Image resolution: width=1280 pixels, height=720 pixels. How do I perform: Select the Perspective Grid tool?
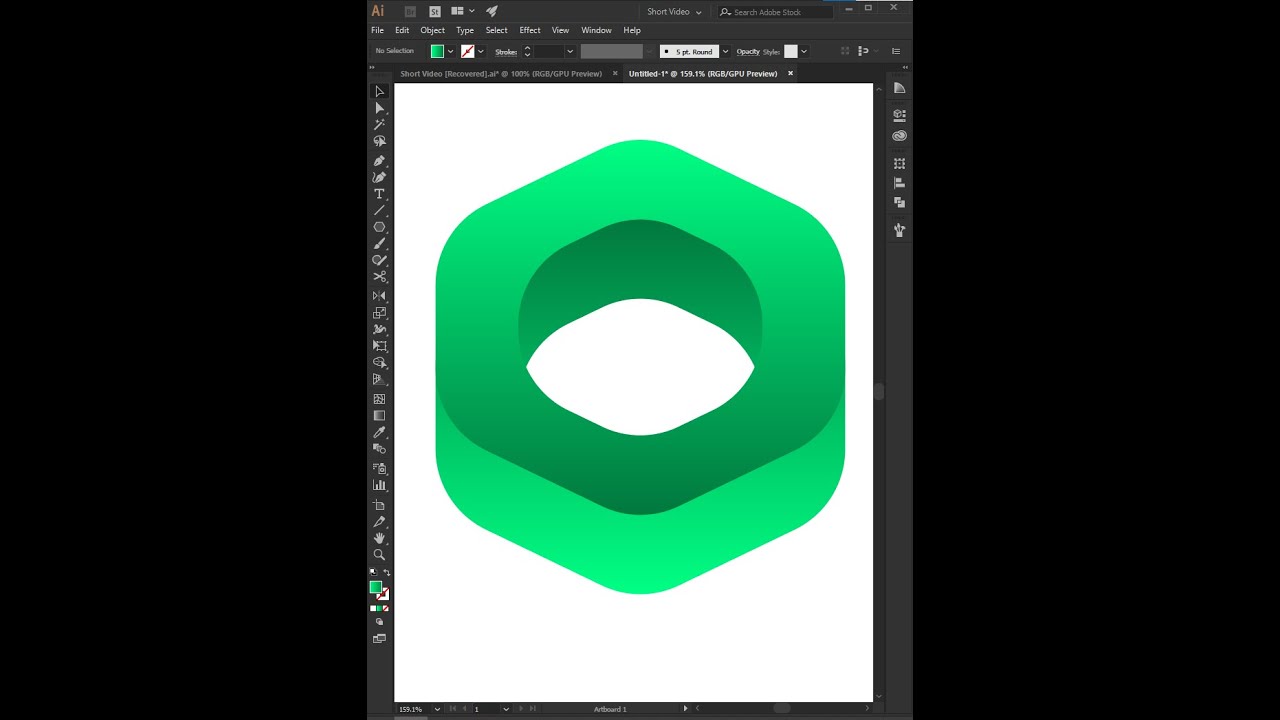379,380
